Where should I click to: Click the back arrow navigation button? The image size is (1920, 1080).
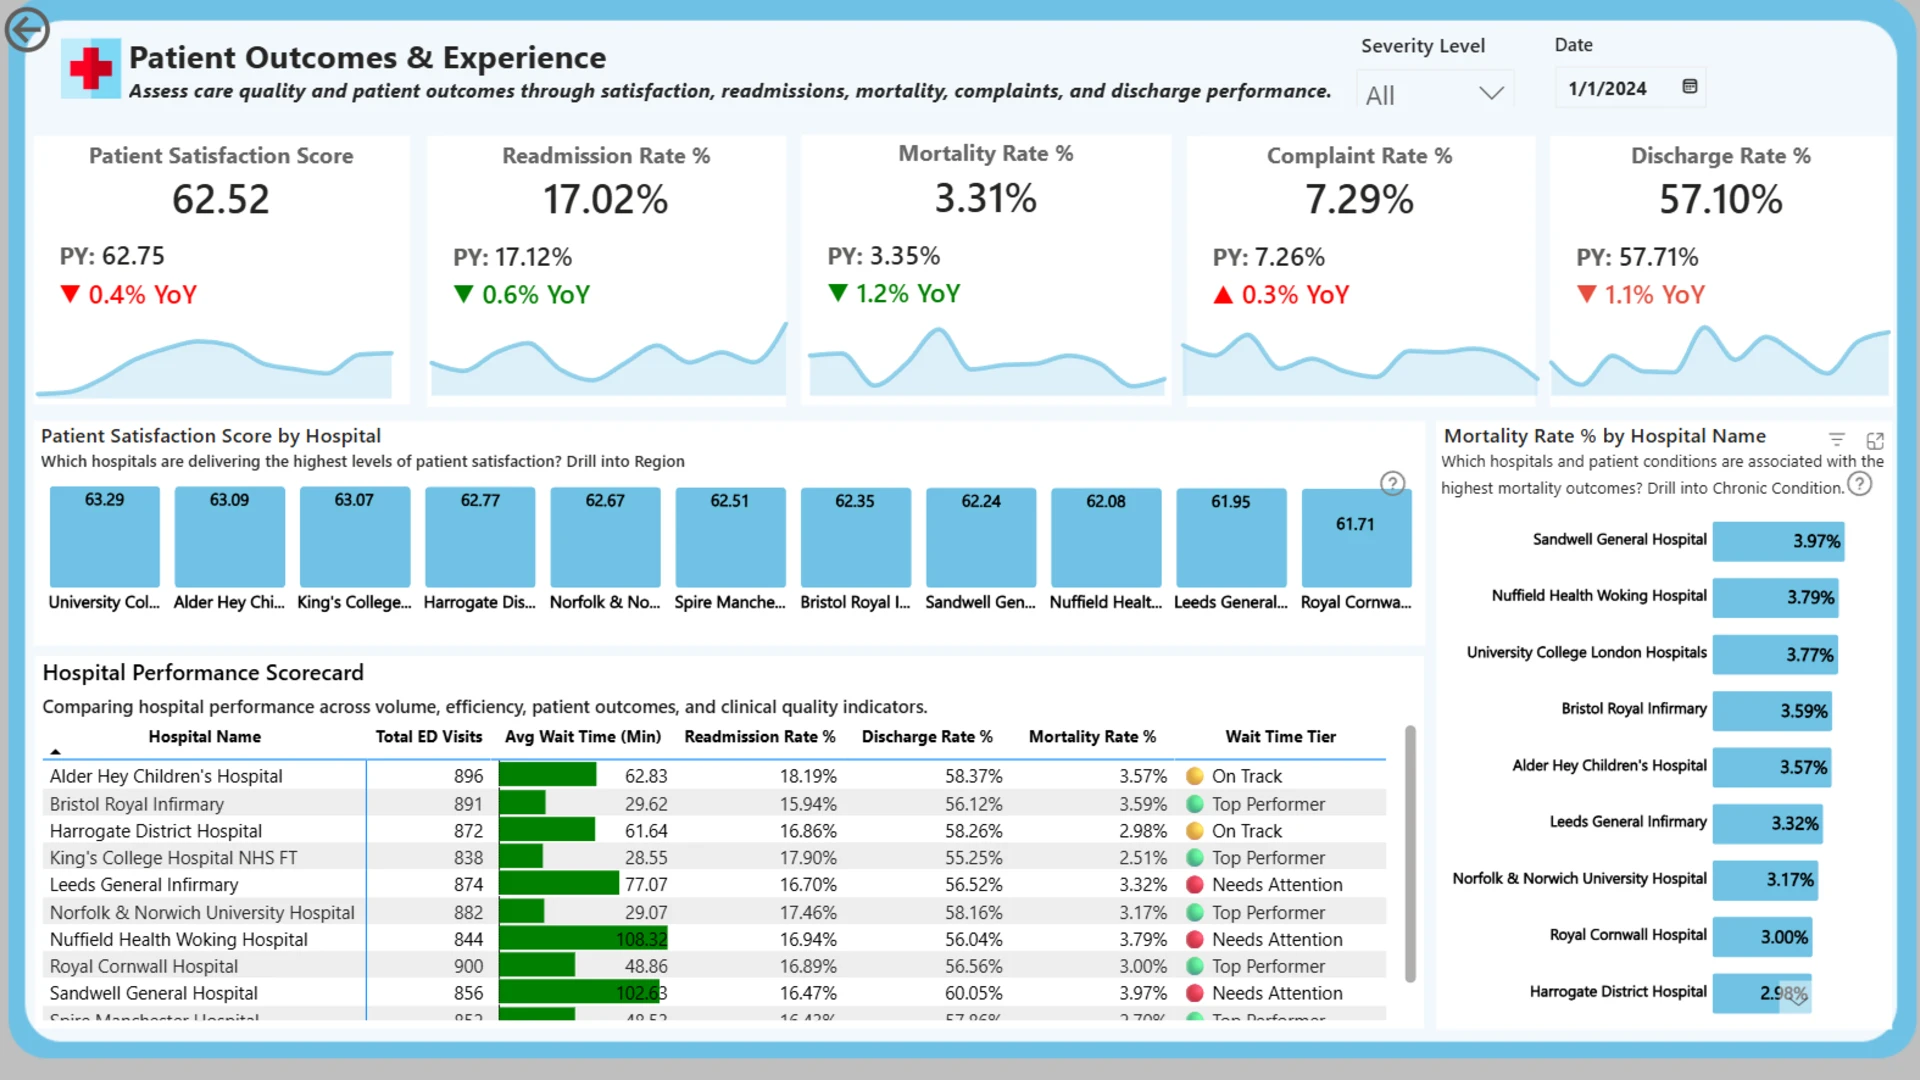coord(27,29)
